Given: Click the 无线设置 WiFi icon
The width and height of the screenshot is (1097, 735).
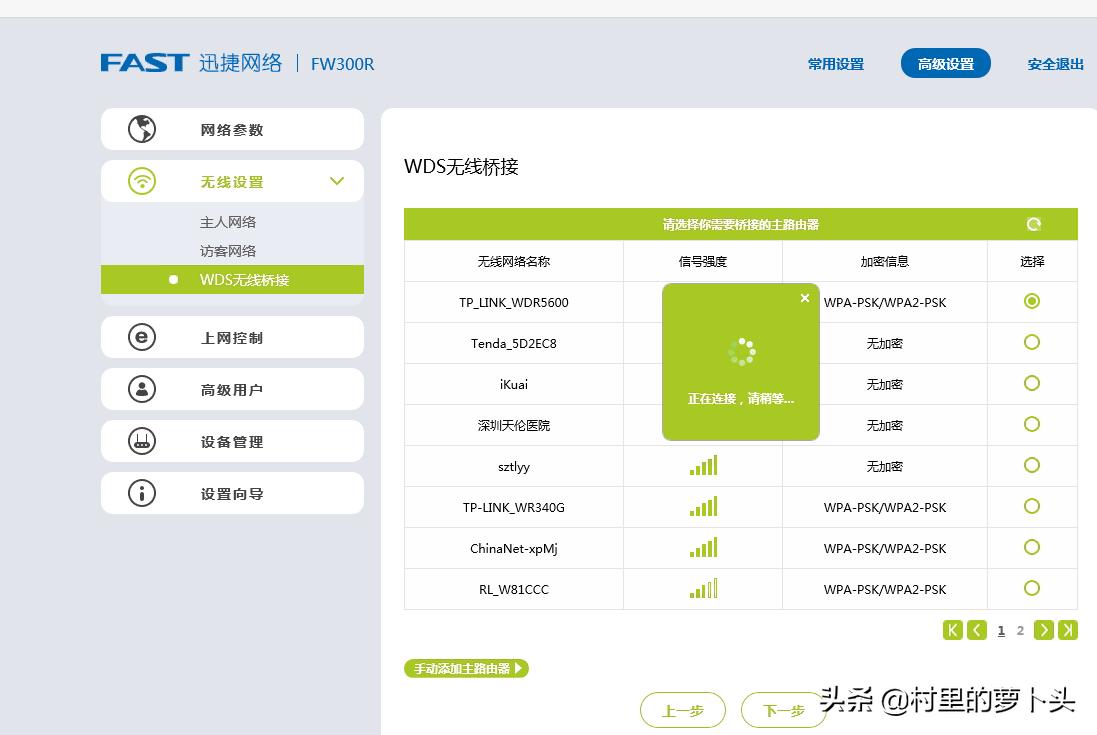Looking at the screenshot, I should tap(142, 181).
